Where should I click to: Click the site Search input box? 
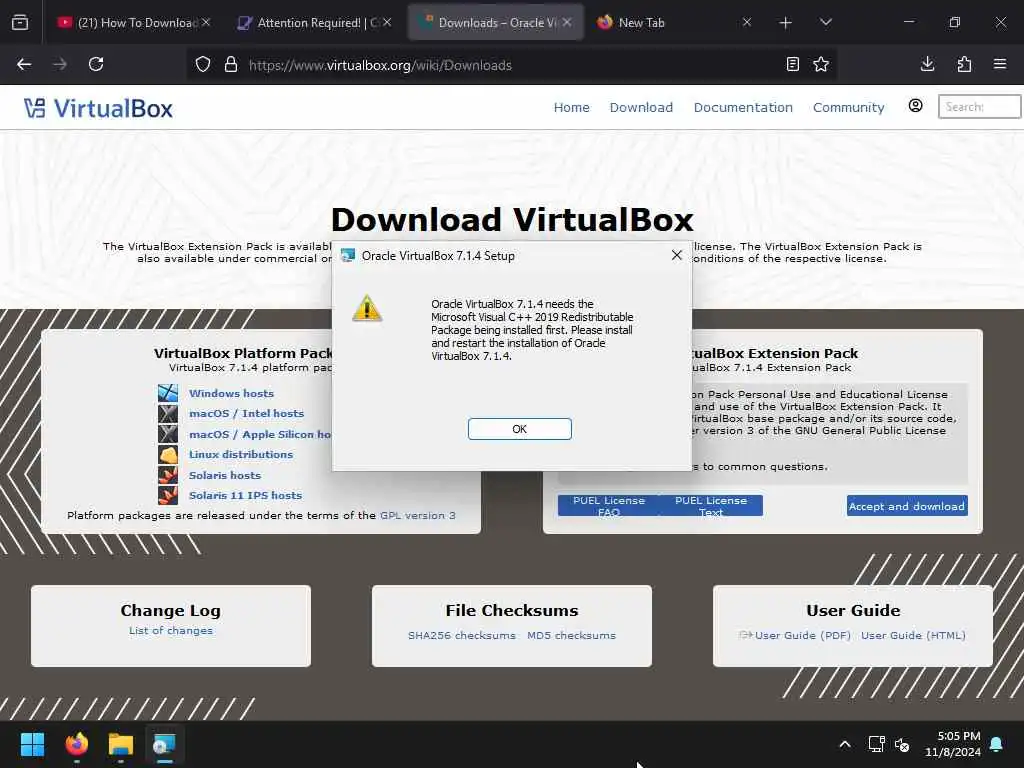(979, 106)
